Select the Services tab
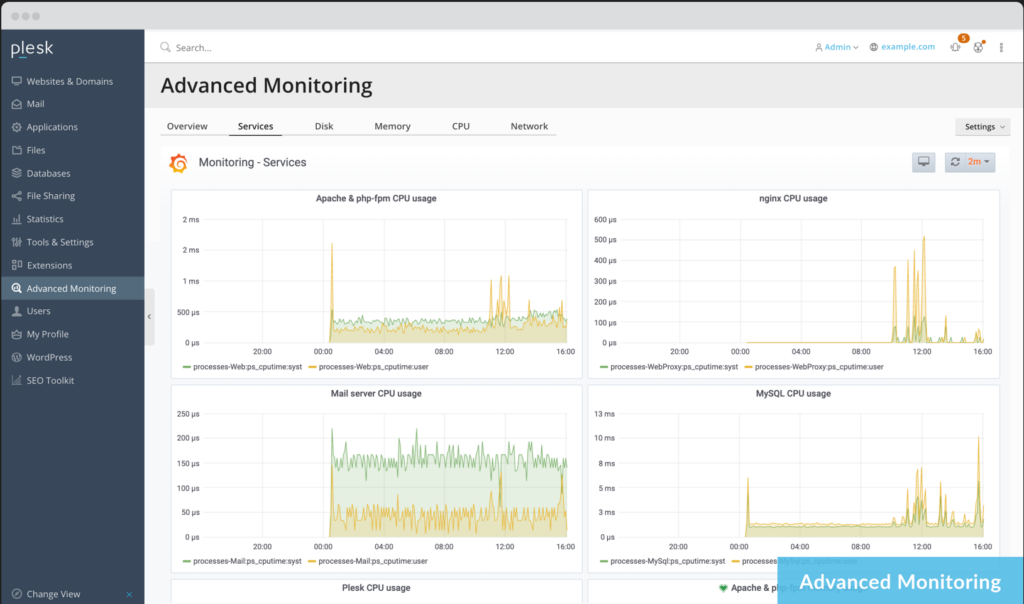 point(255,126)
